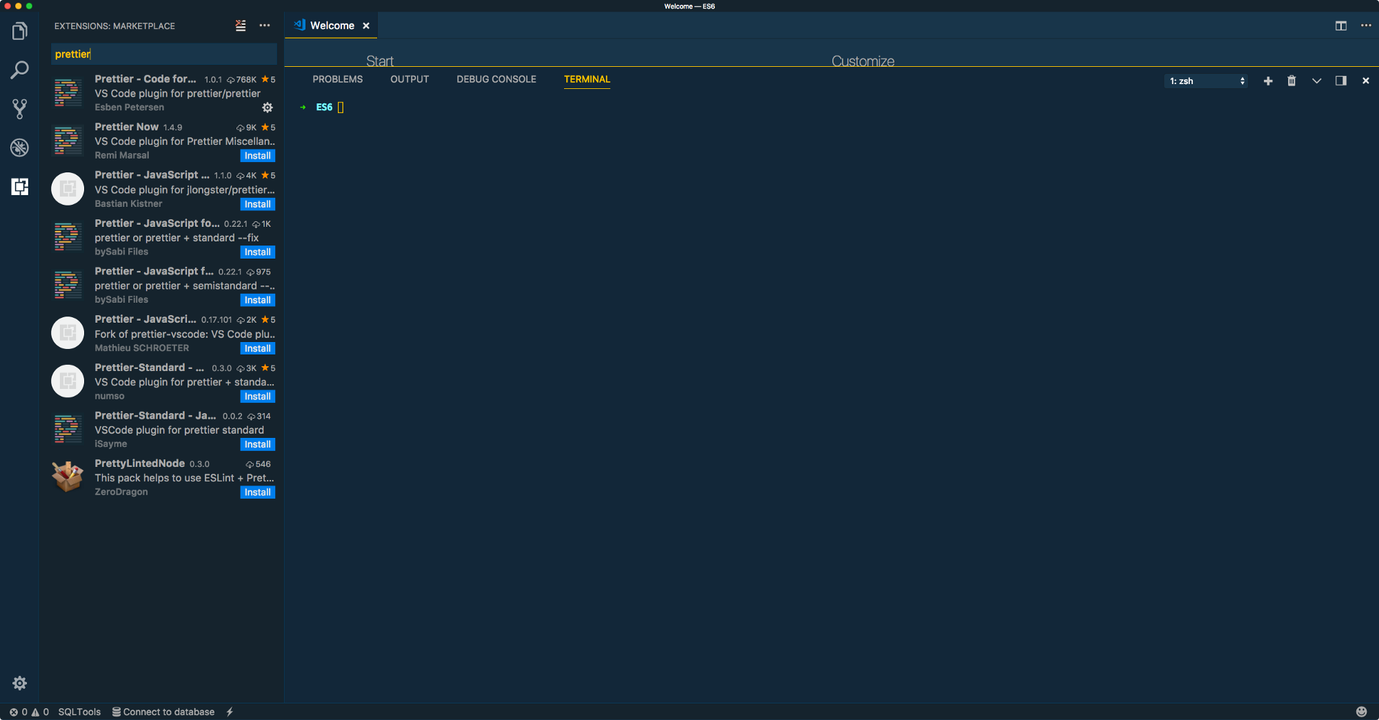Kill the terminal with trash icon
The image size is (1379, 720).
pos(1292,81)
